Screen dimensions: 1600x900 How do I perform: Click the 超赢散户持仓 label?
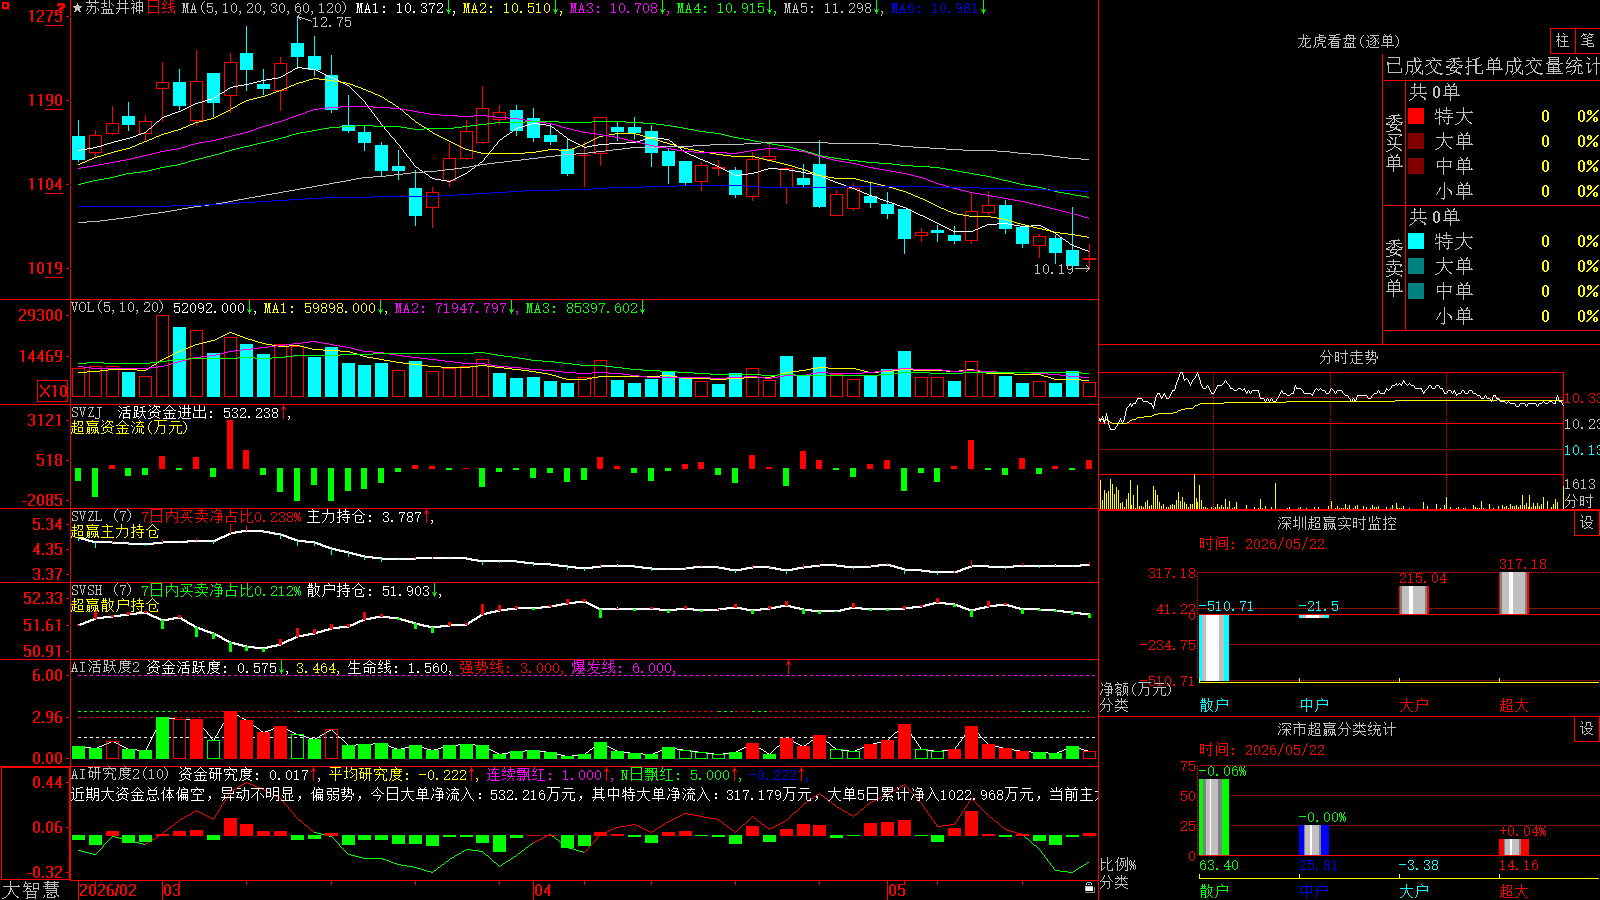click(x=115, y=605)
